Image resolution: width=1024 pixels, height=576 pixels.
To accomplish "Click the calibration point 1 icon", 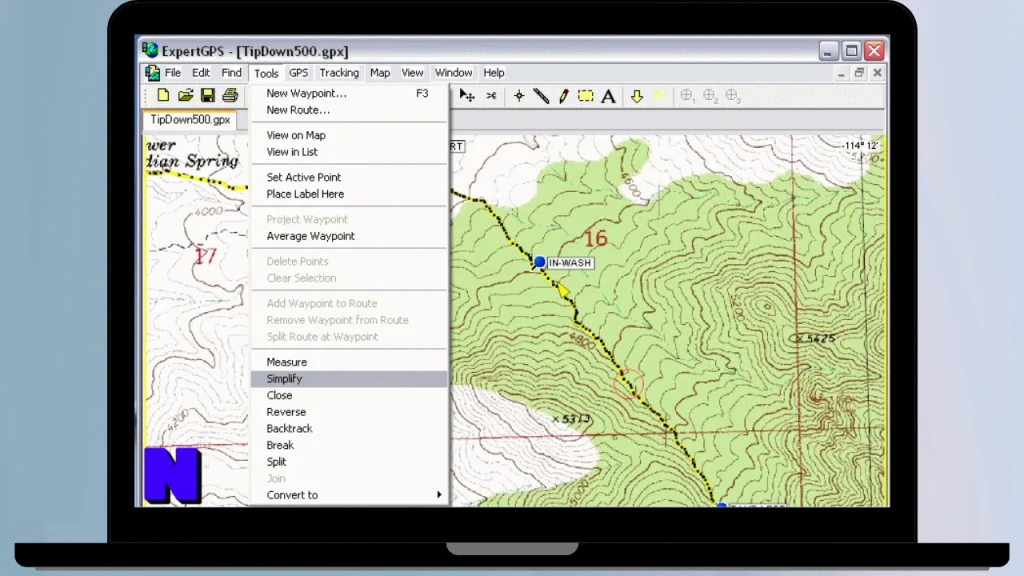I will click(687, 96).
